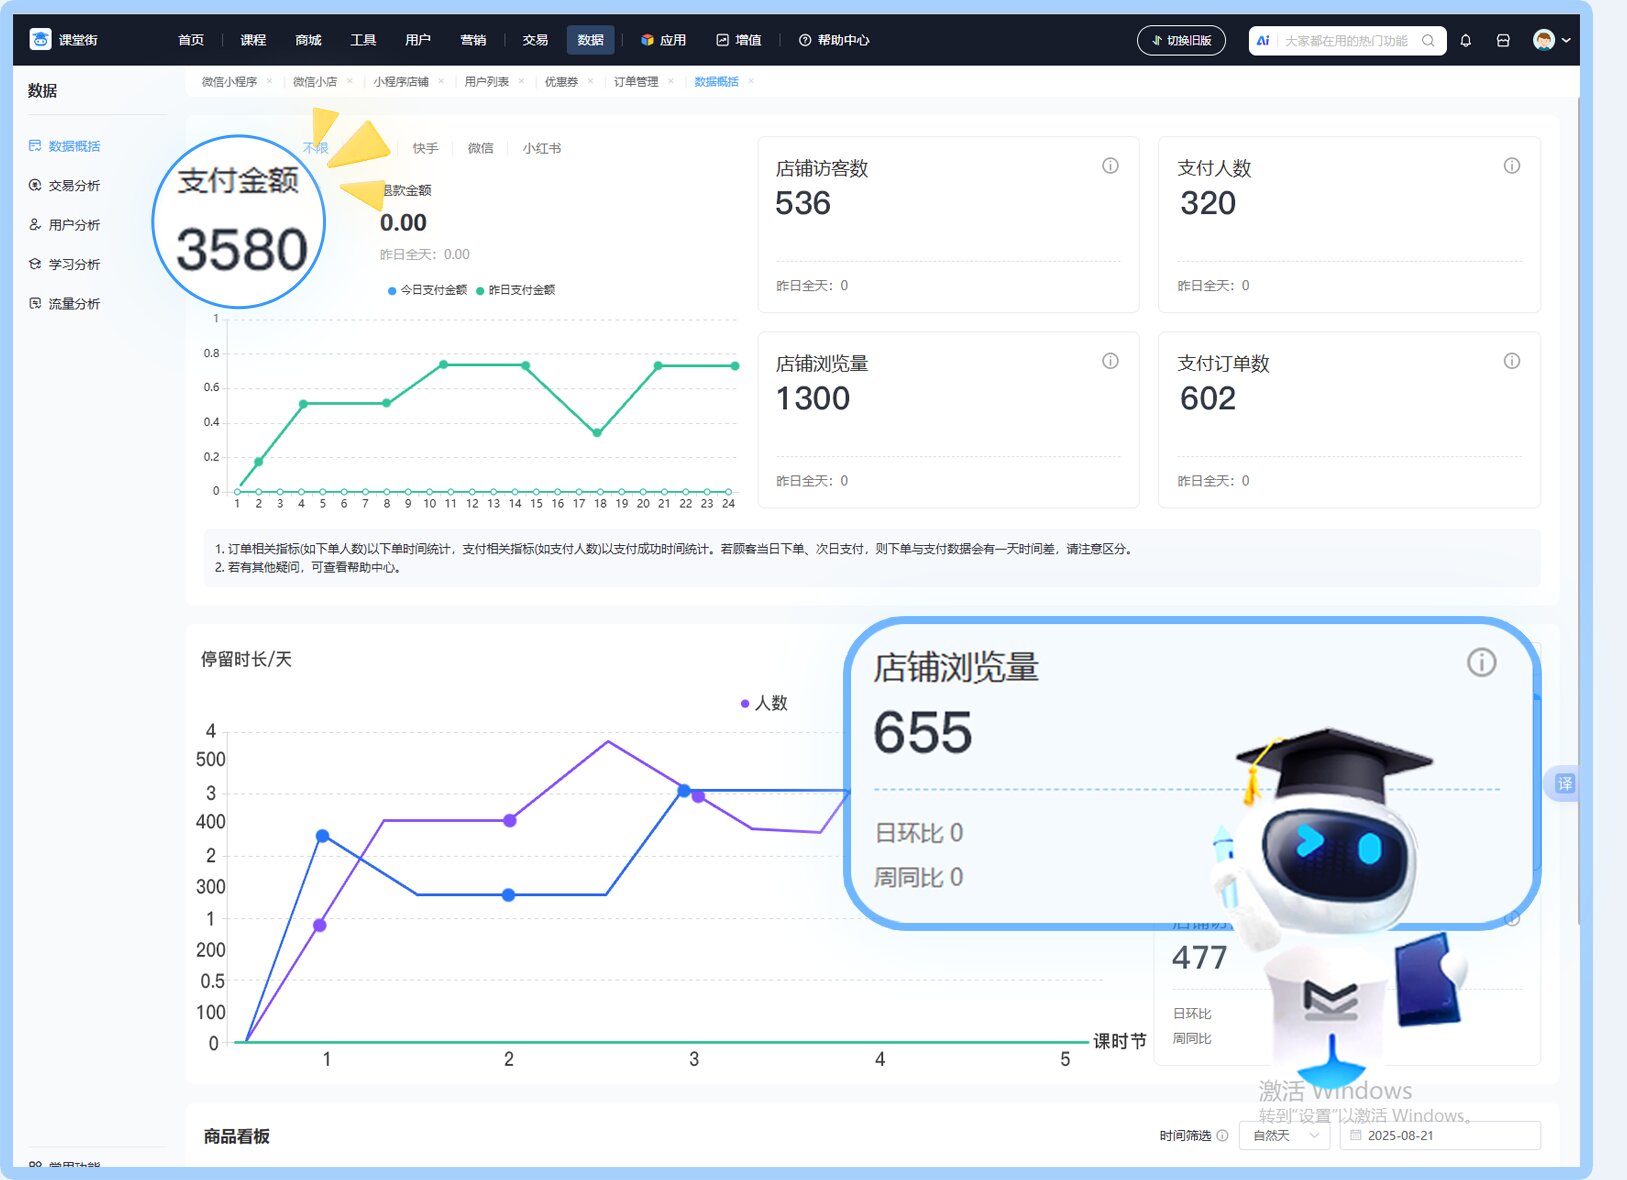Click the search magnifier icon
The height and width of the screenshot is (1180, 1627).
point(1428,41)
